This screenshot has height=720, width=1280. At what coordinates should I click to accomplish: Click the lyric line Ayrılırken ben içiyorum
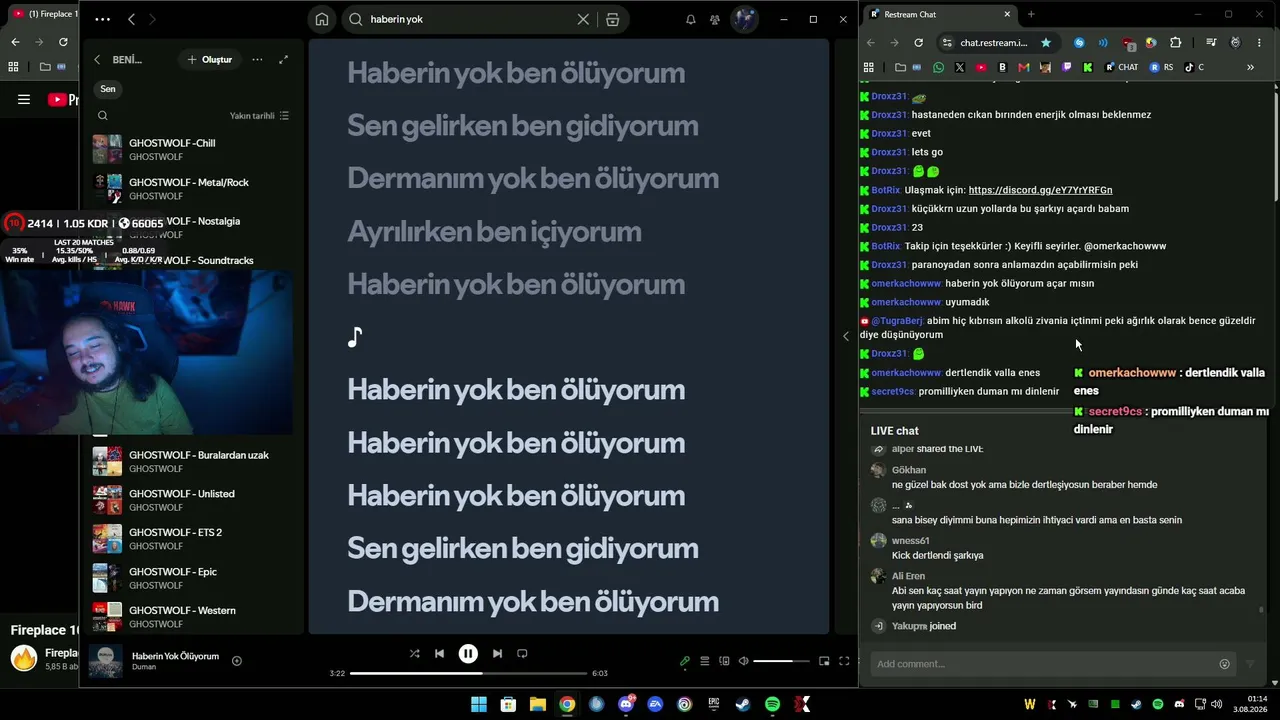(x=494, y=232)
